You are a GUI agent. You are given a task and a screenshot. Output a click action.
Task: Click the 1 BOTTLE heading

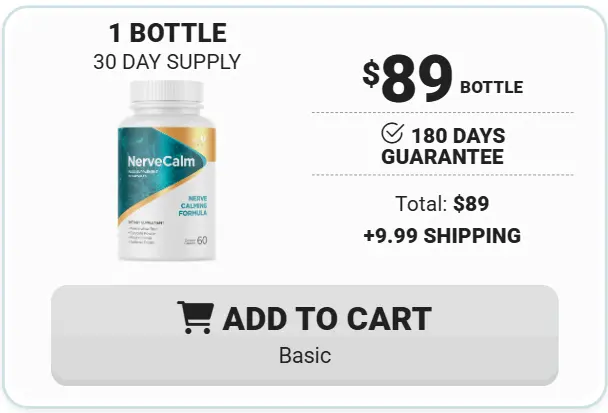pyautogui.click(x=168, y=33)
